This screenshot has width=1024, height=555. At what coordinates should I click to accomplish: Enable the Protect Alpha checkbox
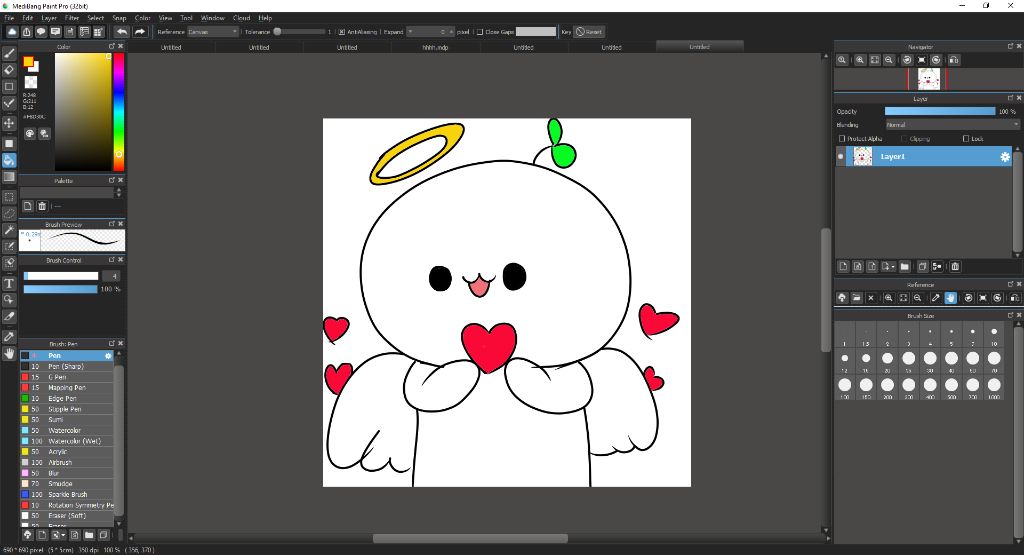(842, 138)
